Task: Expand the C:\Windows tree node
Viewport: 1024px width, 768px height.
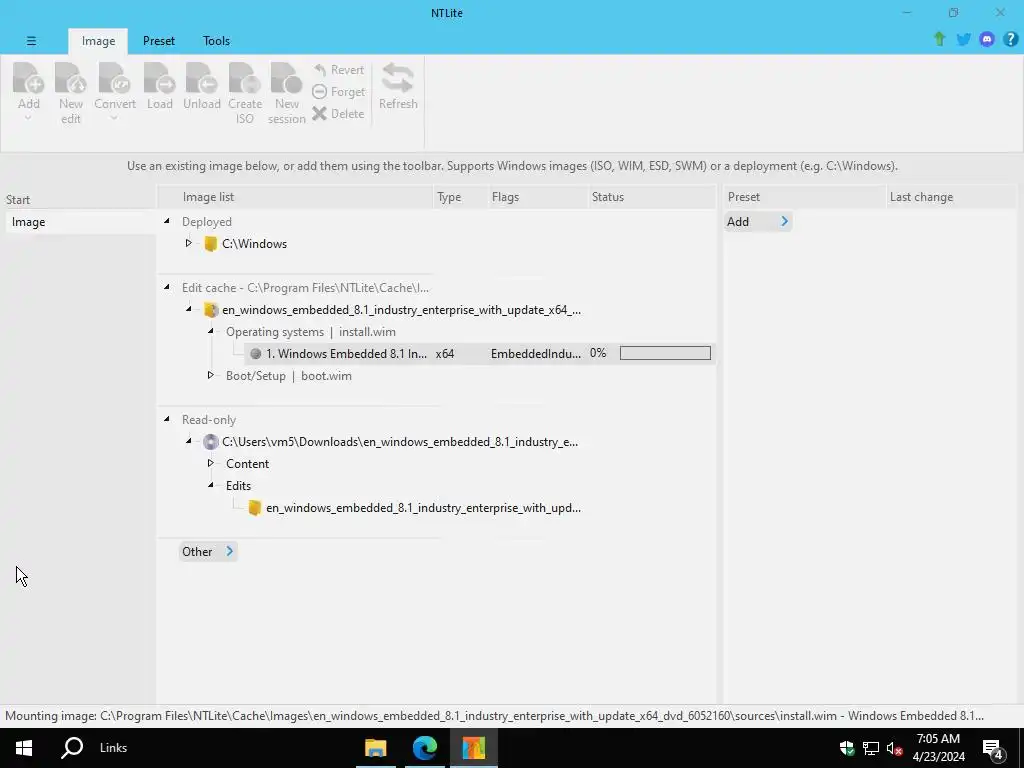Action: (188, 243)
